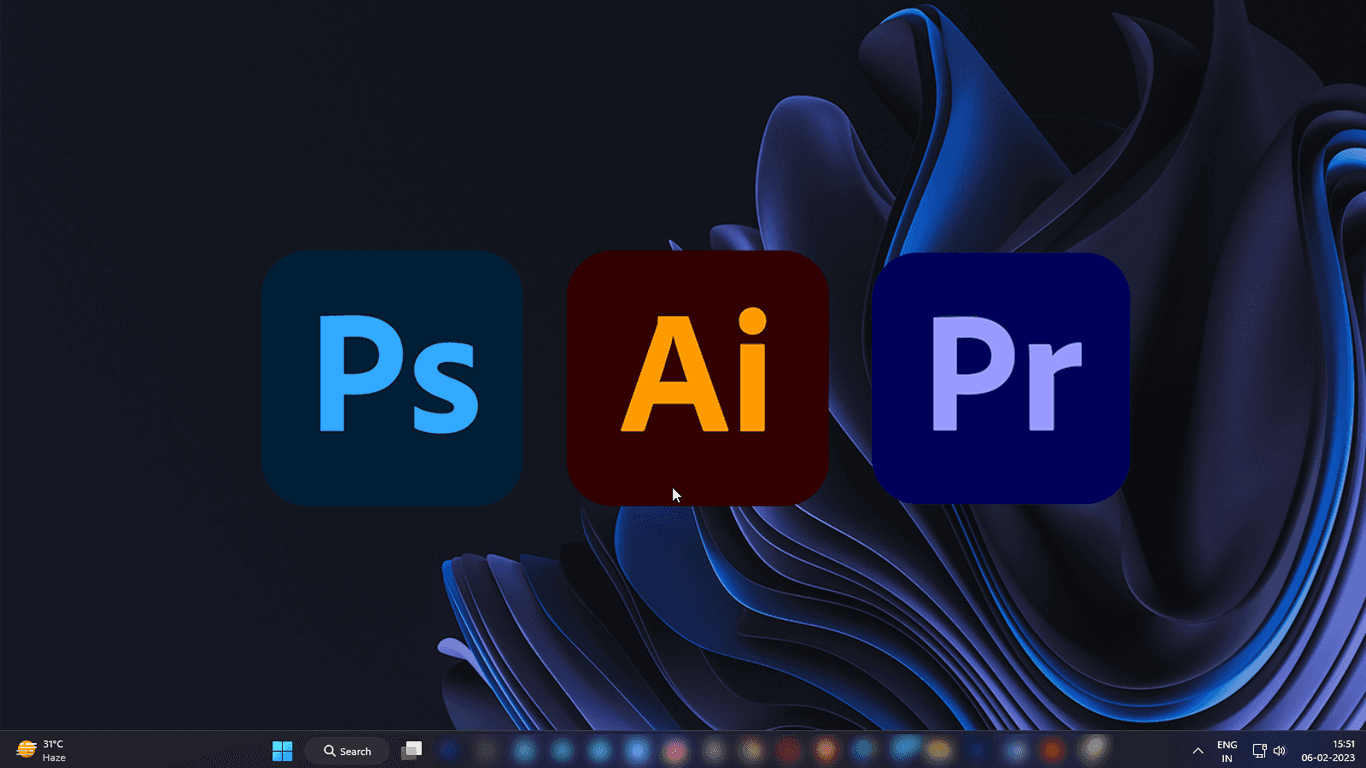Open the ENG IN language switcher
Viewport: 1366px width, 768px height.
[1227, 751]
